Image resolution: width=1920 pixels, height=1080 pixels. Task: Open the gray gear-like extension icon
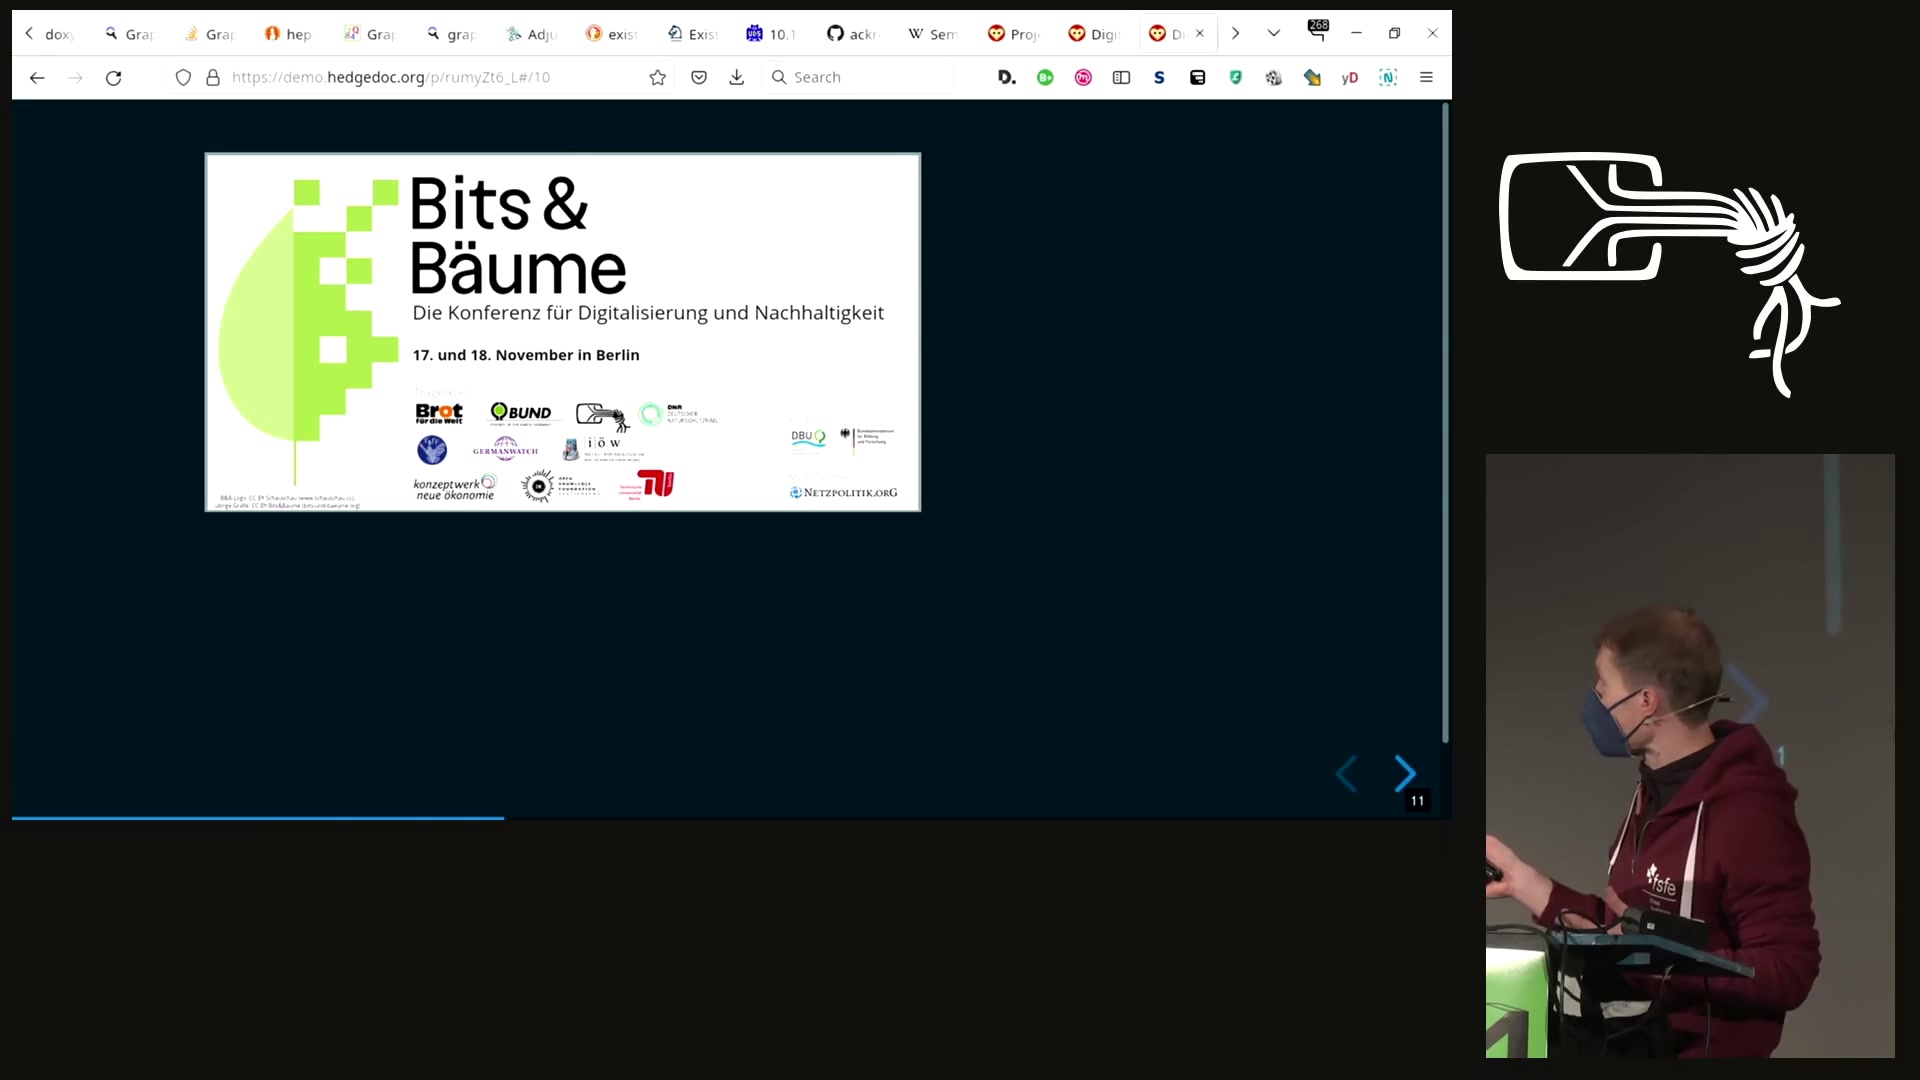point(1273,77)
